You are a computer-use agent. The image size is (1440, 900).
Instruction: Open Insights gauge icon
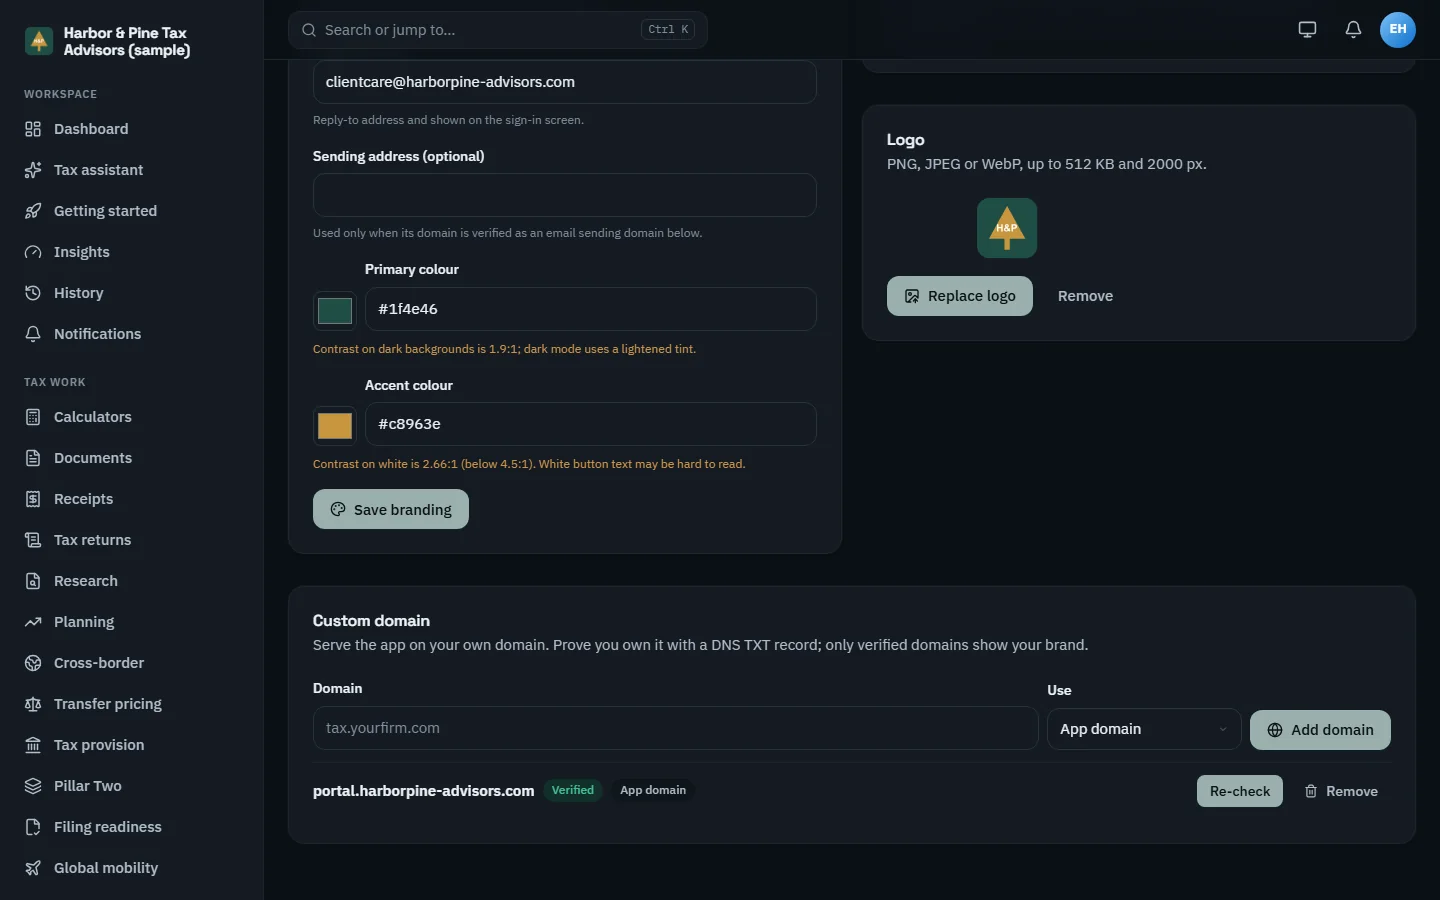pyautogui.click(x=33, y=252)
